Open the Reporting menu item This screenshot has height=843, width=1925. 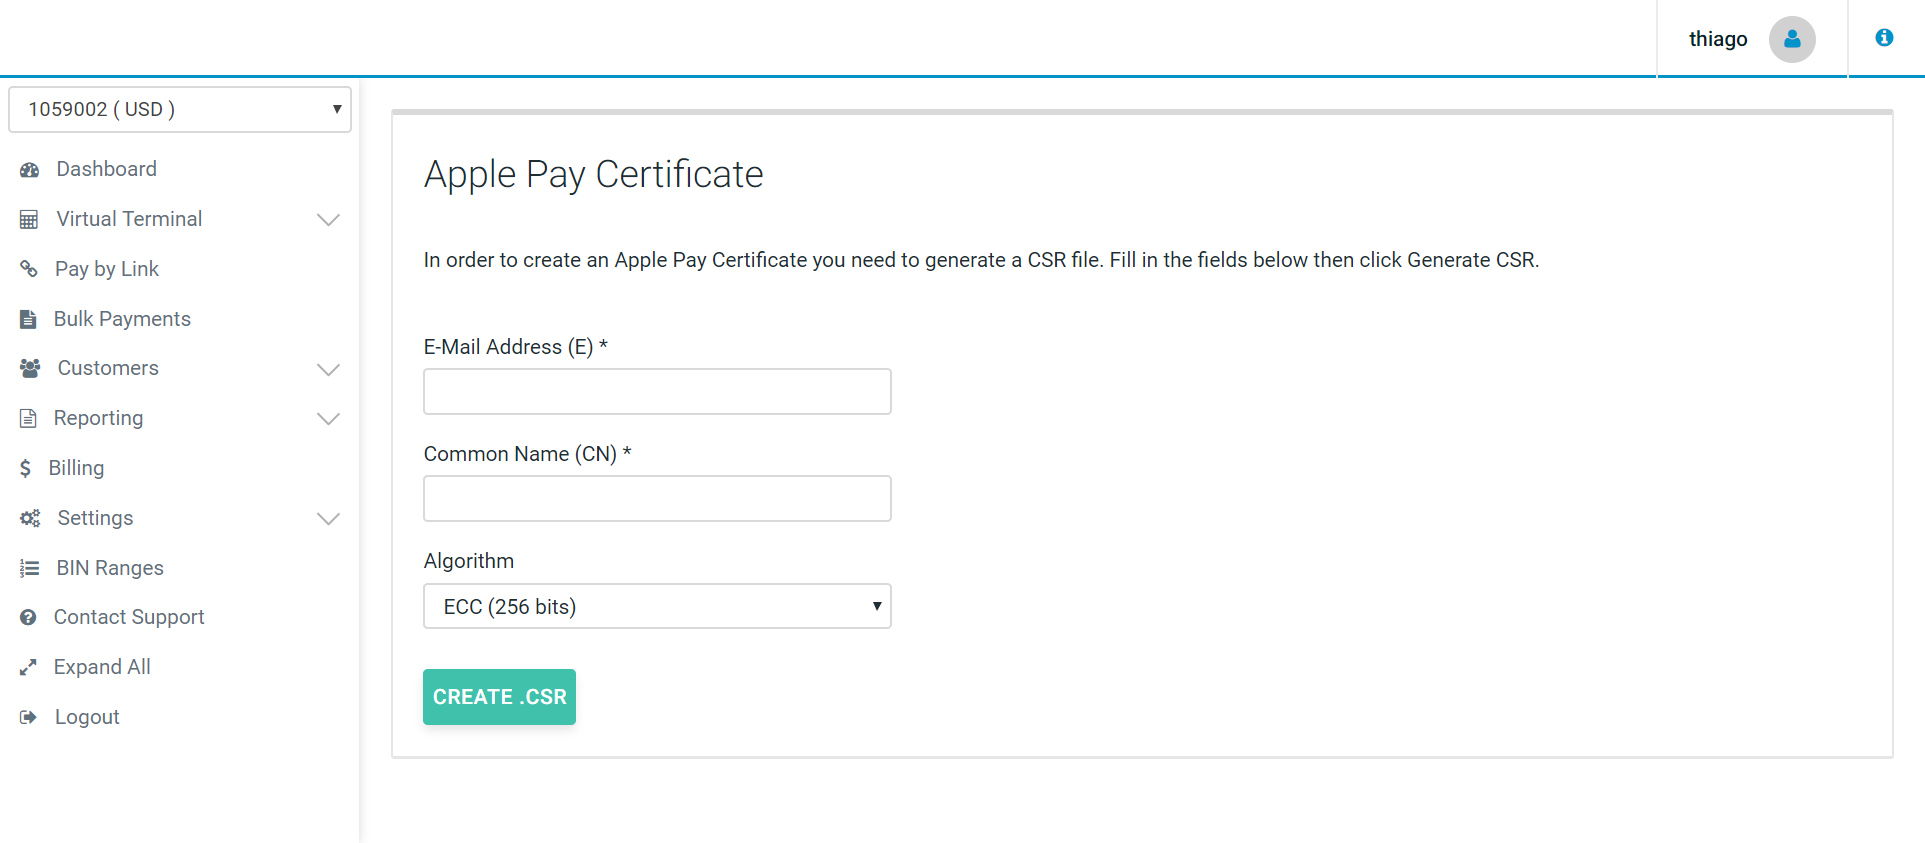pos(98,418)
